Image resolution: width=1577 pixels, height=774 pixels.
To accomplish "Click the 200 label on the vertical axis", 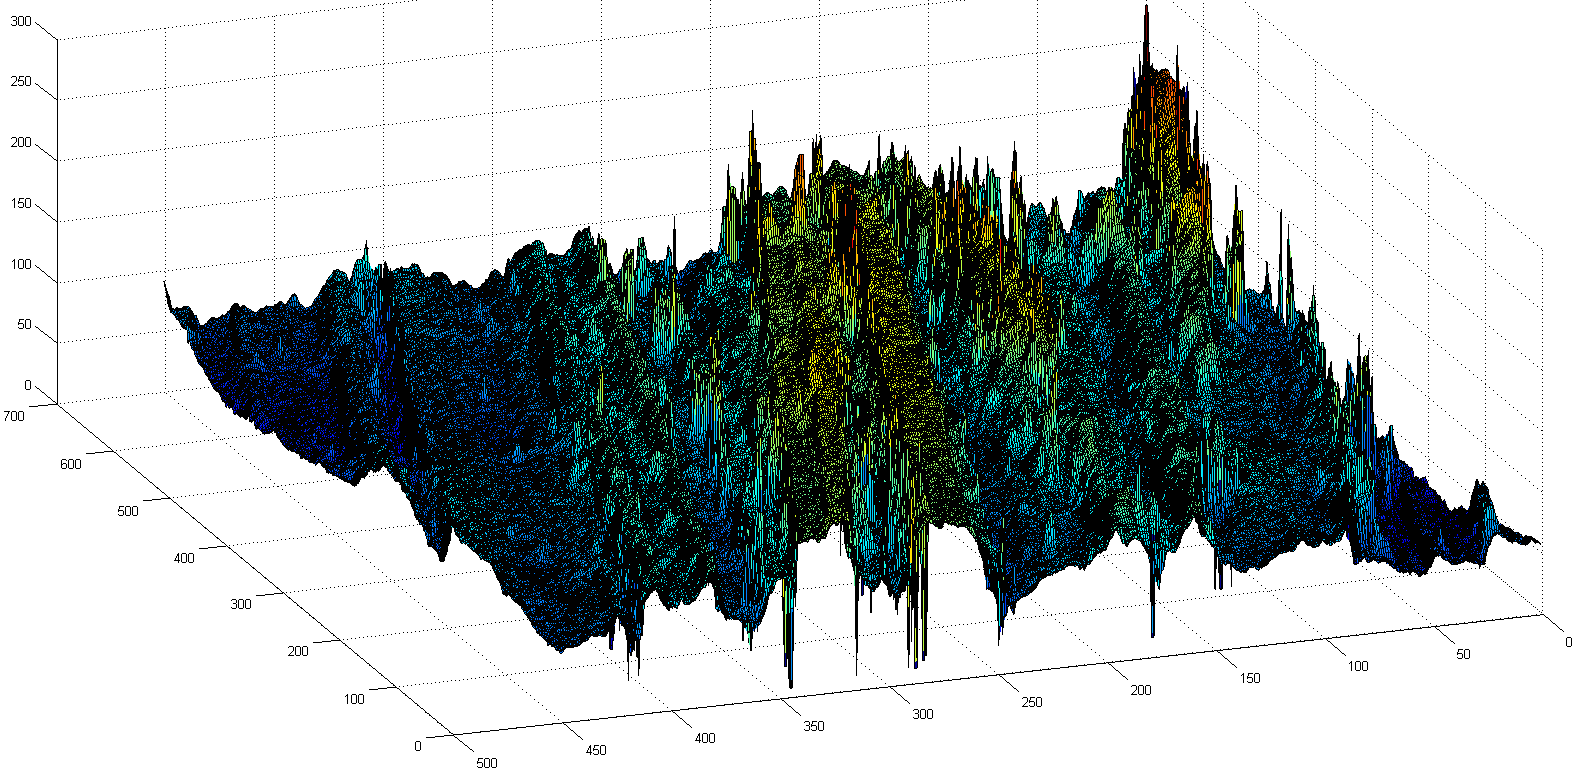I will 21,143.
